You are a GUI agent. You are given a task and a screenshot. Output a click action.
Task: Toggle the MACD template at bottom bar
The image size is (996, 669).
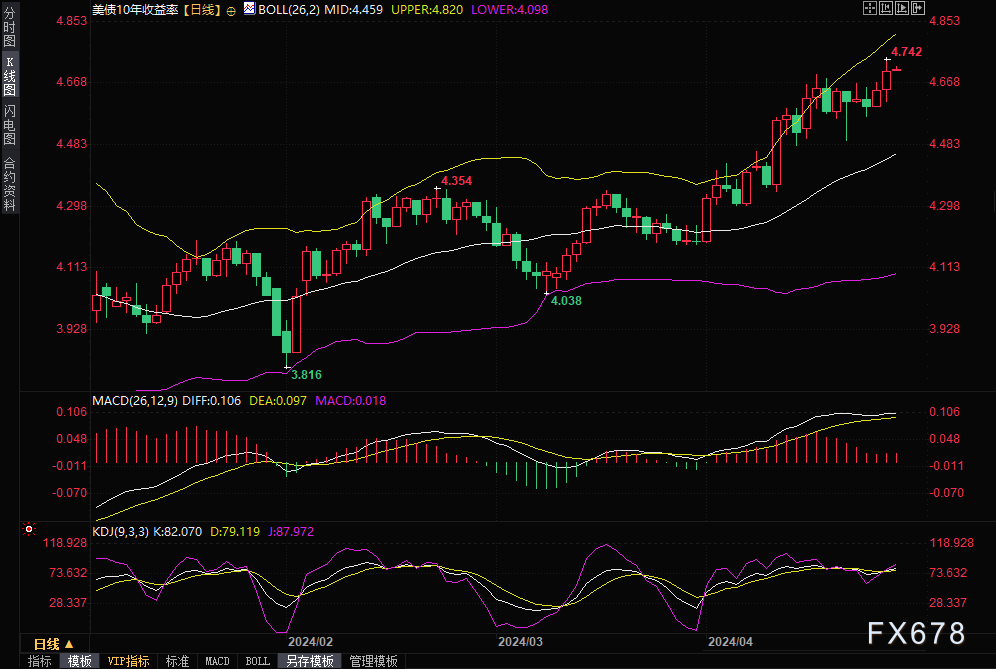tap(217, 661)
